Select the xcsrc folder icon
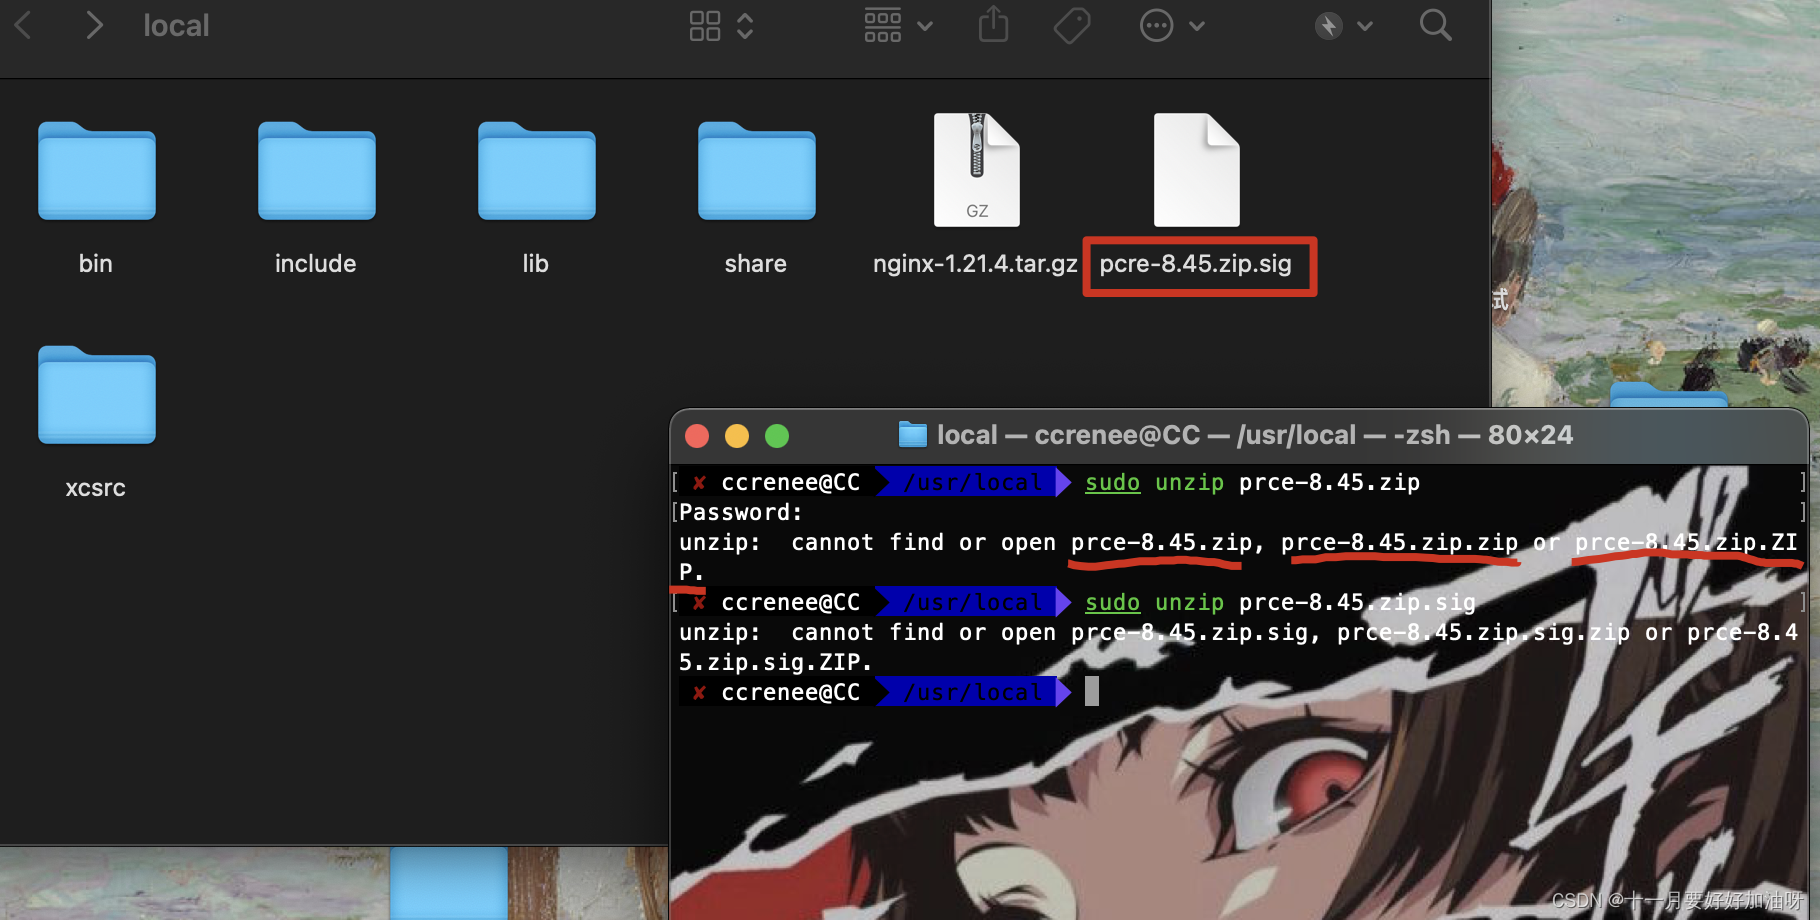This screenshot has height=920, width=1820. 96,395
